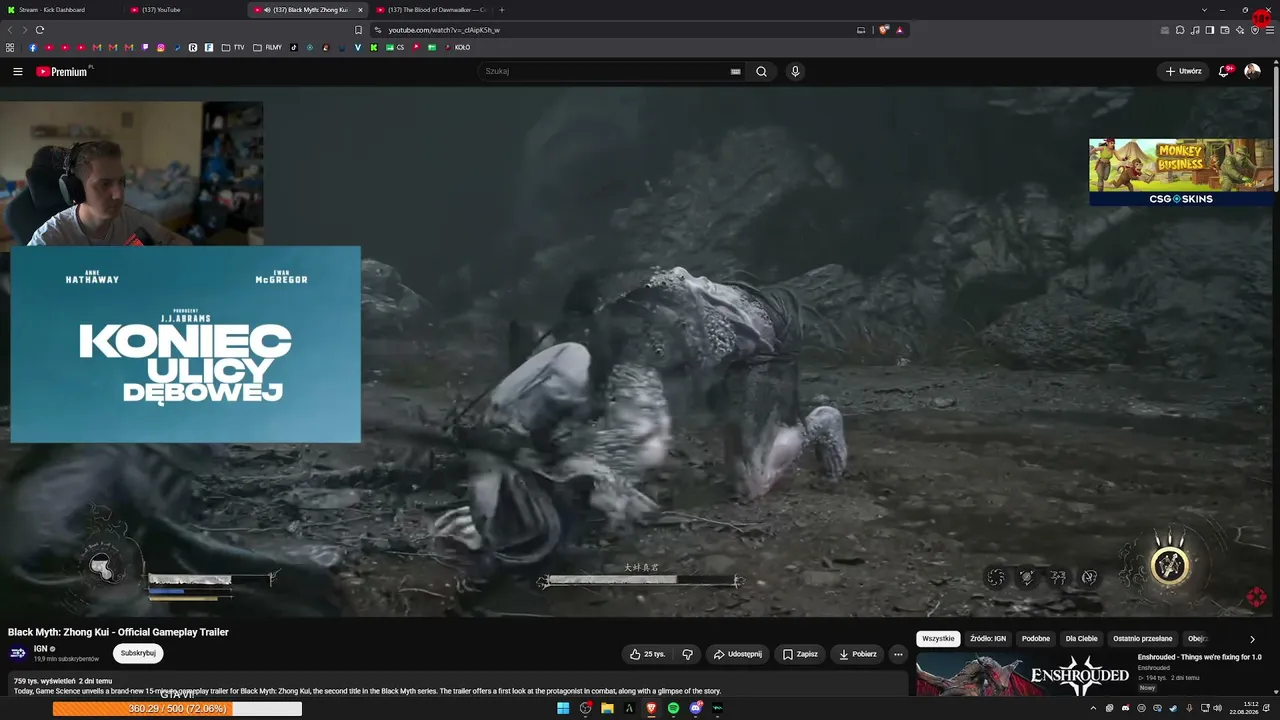Screen dimensions: 1280x720
Task: Open the more actions ellipsis under video
Action: click(898, 654)
